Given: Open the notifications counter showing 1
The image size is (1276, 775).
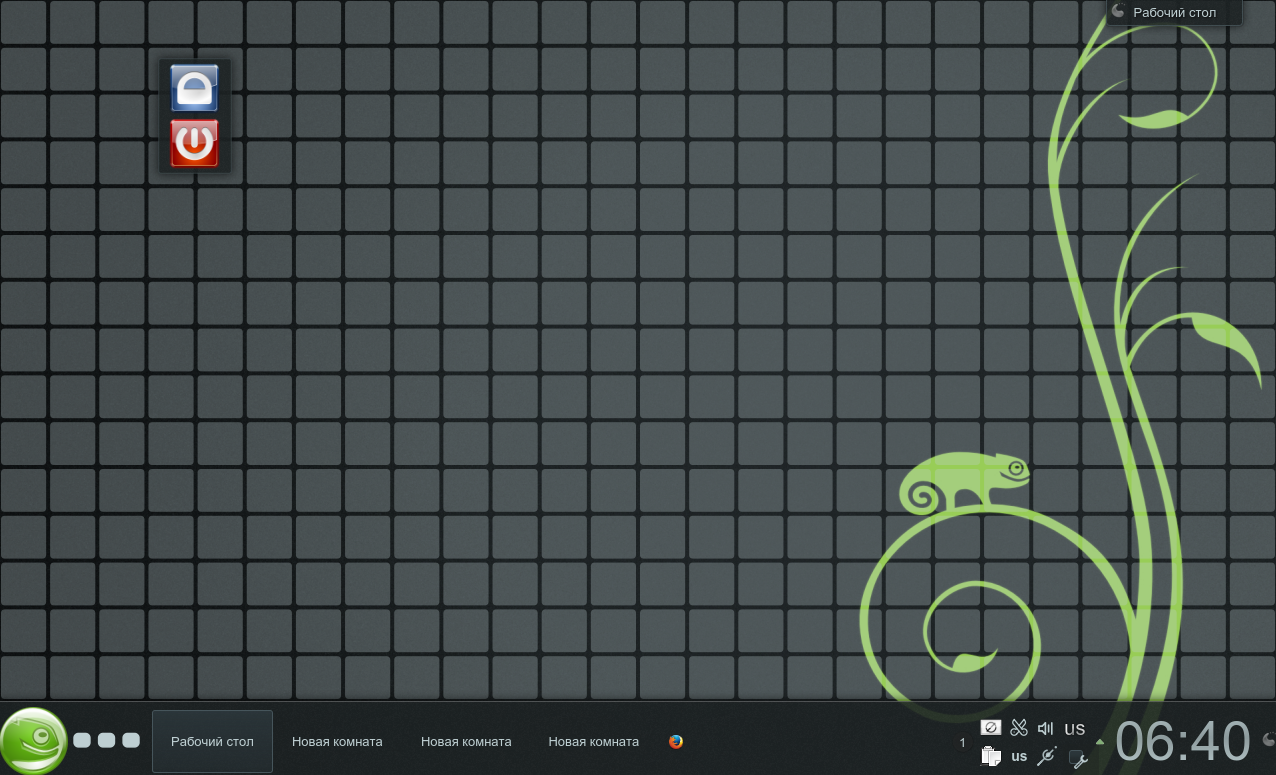Looking at the screenshot, I should point(962,742).
